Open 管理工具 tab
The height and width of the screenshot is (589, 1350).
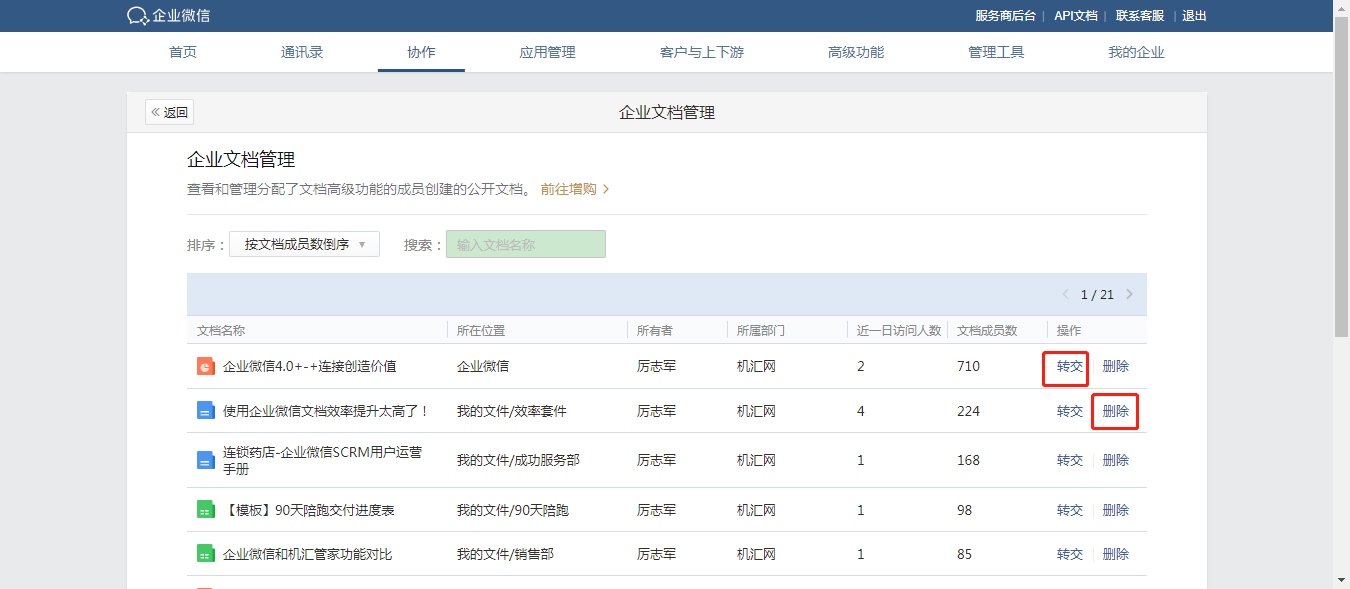pos(996,52)
